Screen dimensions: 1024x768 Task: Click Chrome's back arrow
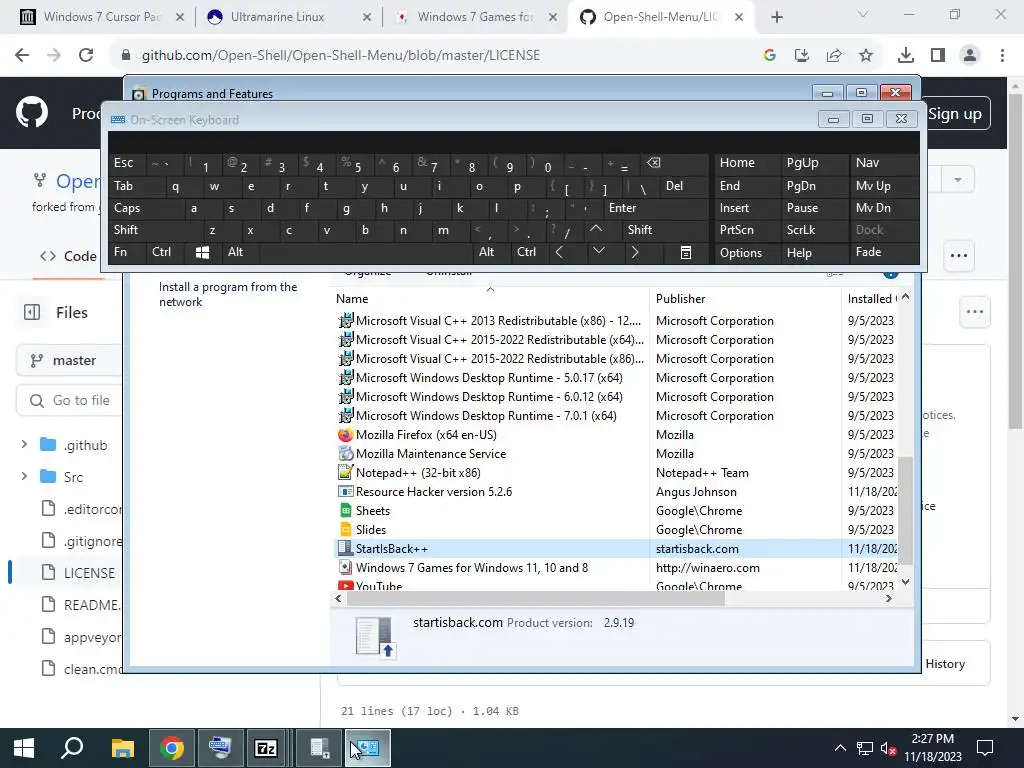coord(22,56)
